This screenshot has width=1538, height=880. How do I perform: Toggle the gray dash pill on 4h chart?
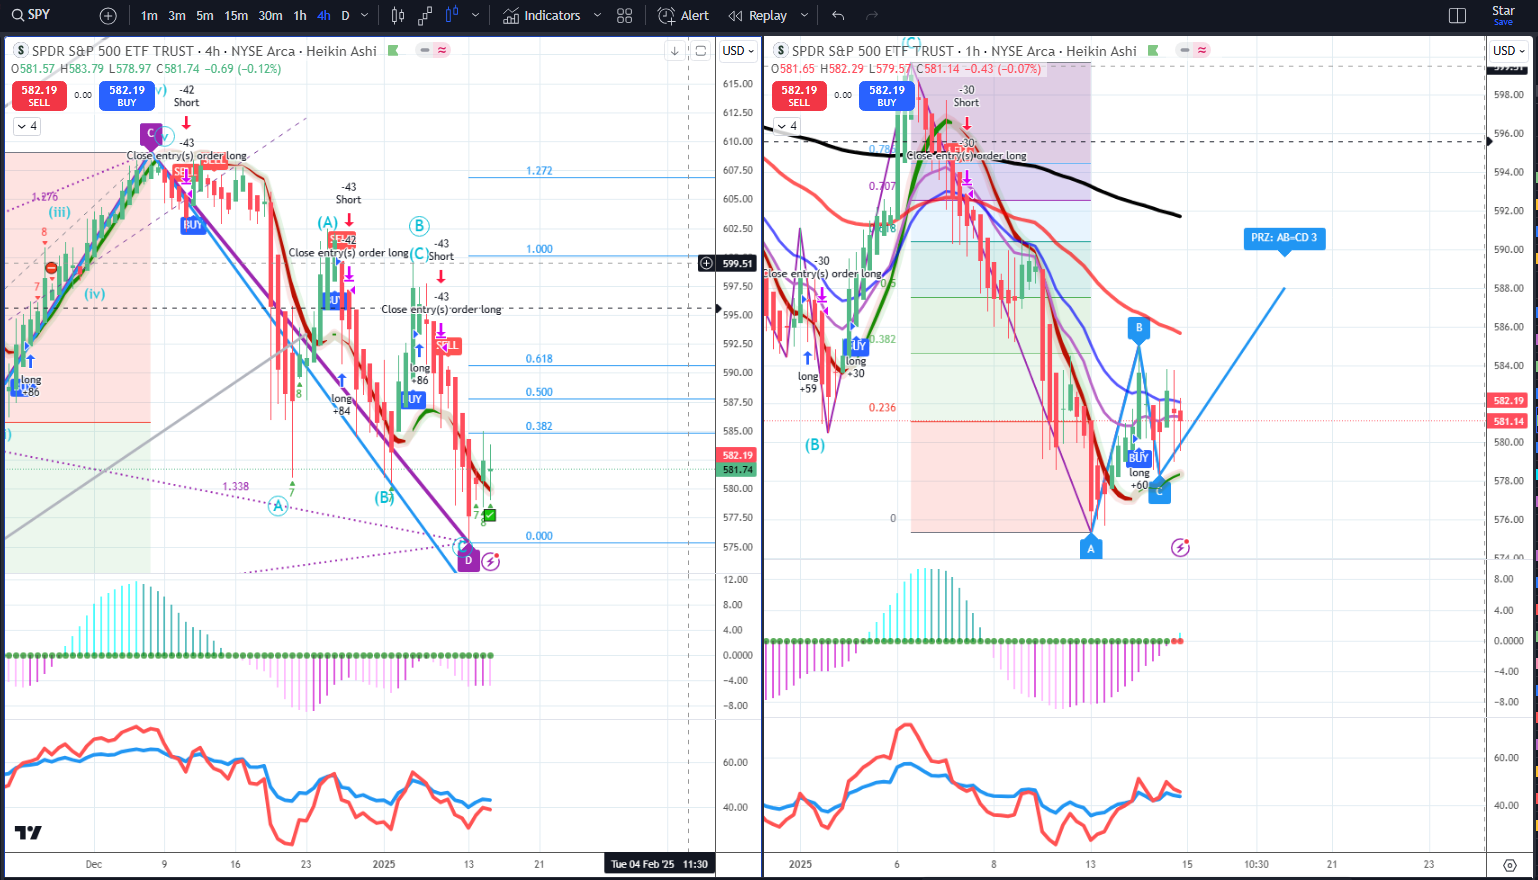425,50
